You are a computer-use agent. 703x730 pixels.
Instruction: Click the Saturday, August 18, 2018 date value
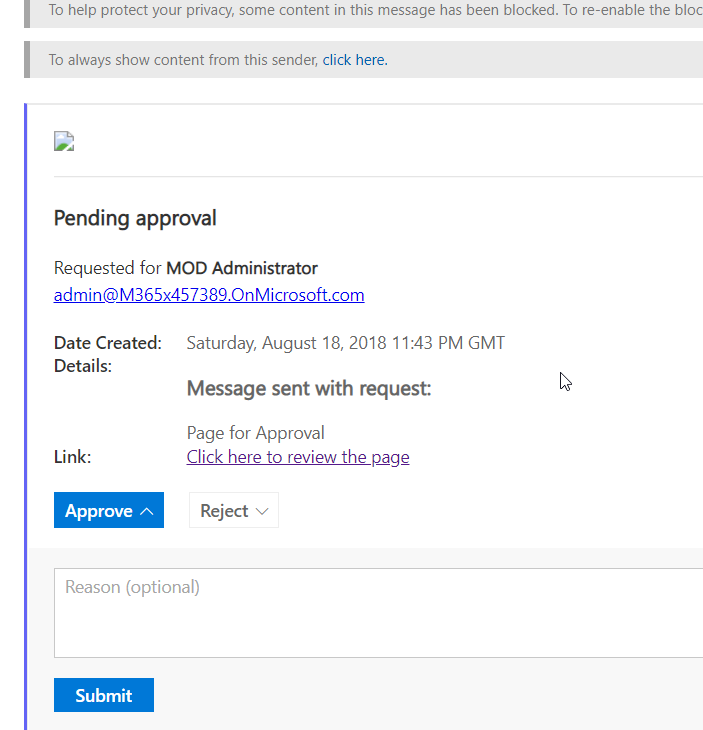tap(345, 343)
